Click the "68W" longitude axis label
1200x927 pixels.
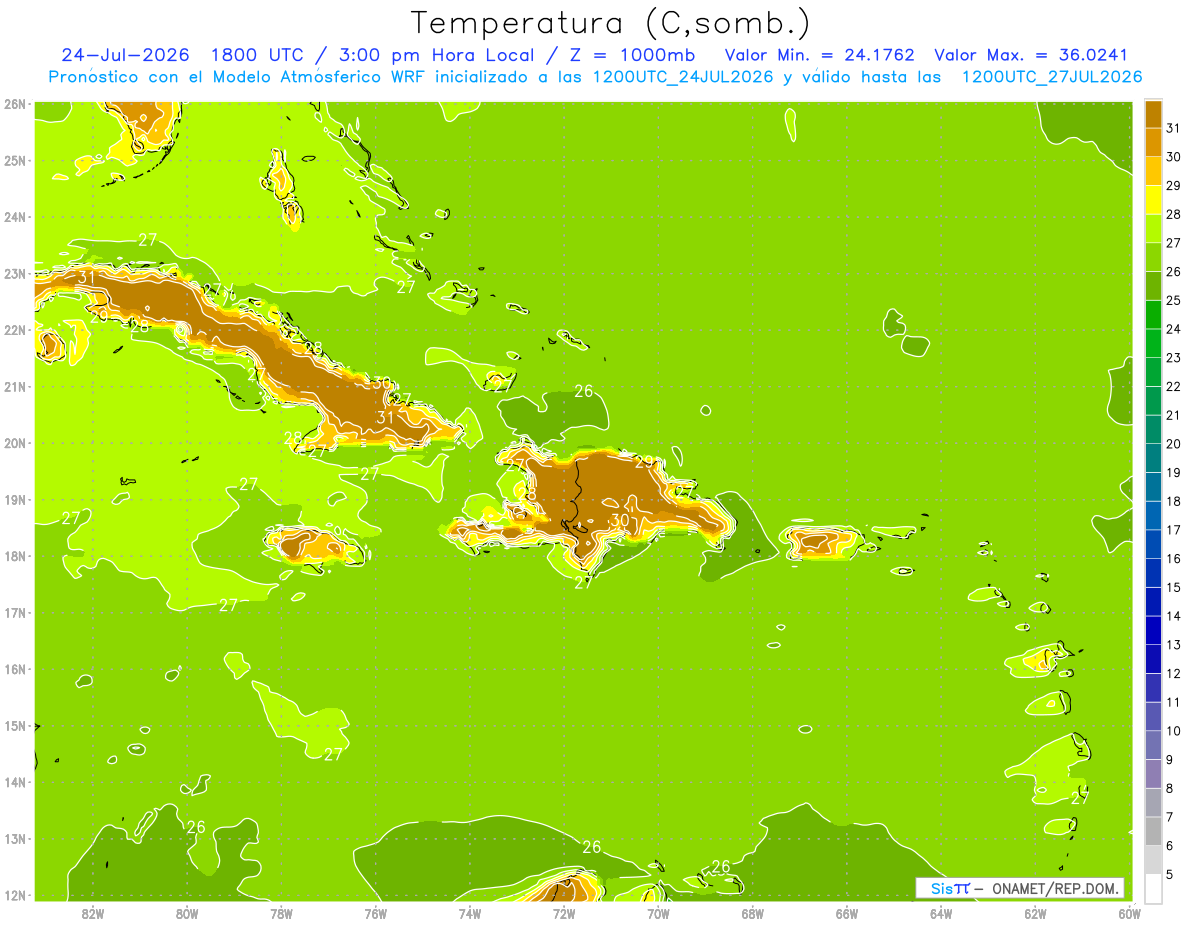(753, 913)
